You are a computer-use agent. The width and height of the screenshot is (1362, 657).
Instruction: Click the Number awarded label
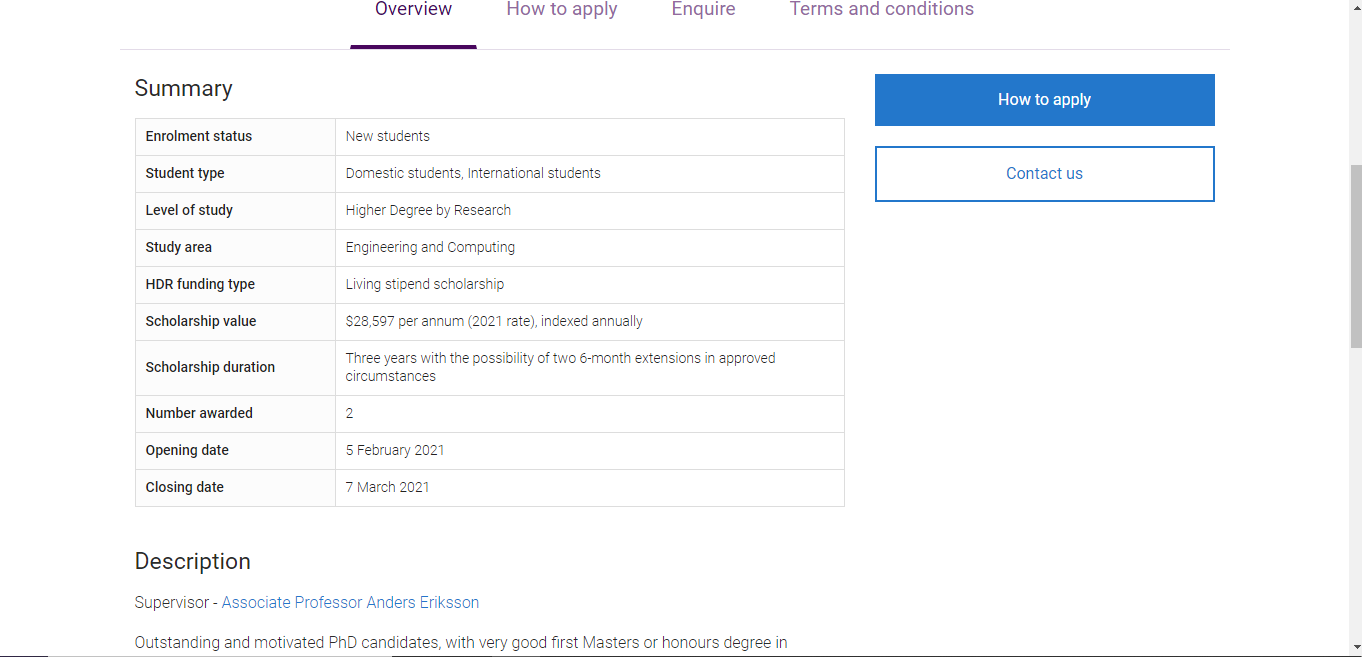(199, 414)
